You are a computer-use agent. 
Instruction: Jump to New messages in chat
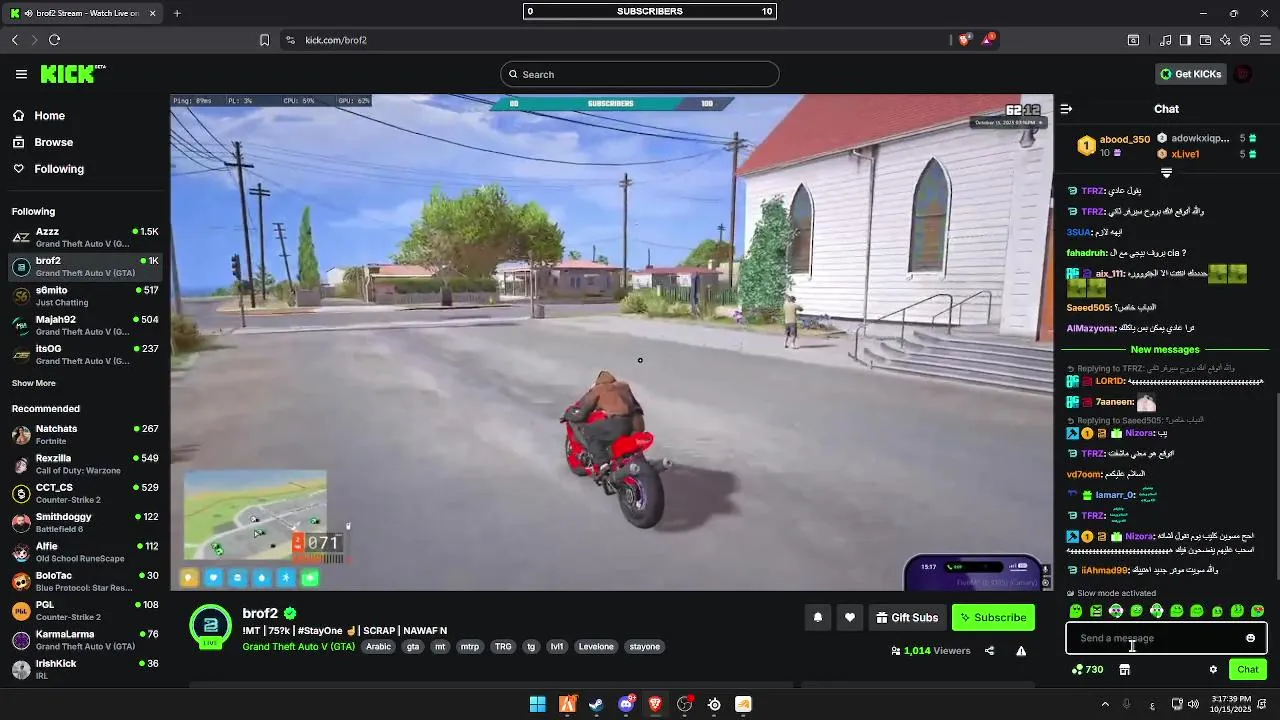click(1165, 350)
